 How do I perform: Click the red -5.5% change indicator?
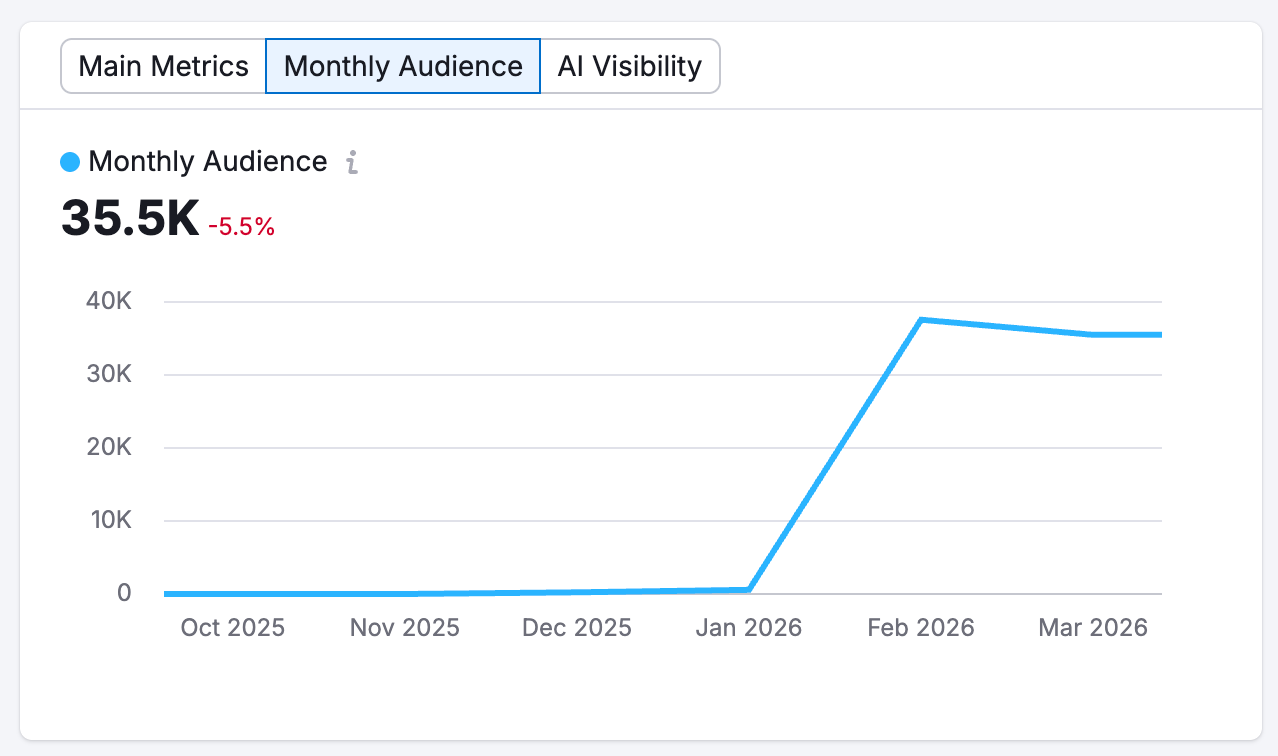[x=242, y=227]
